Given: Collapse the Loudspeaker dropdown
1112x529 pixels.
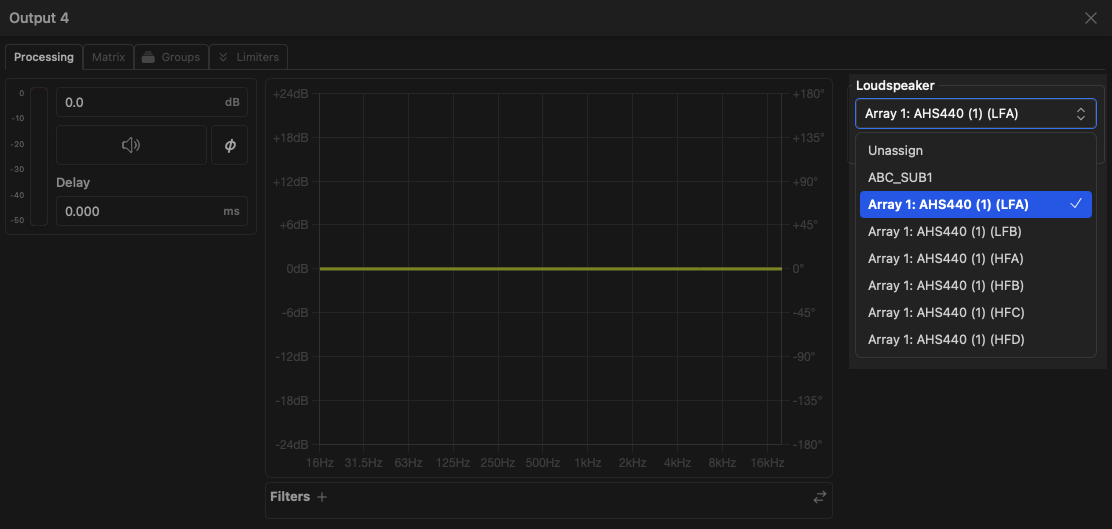Looking at the screenshot, I should pyautogui.click(x=975, y=114).
